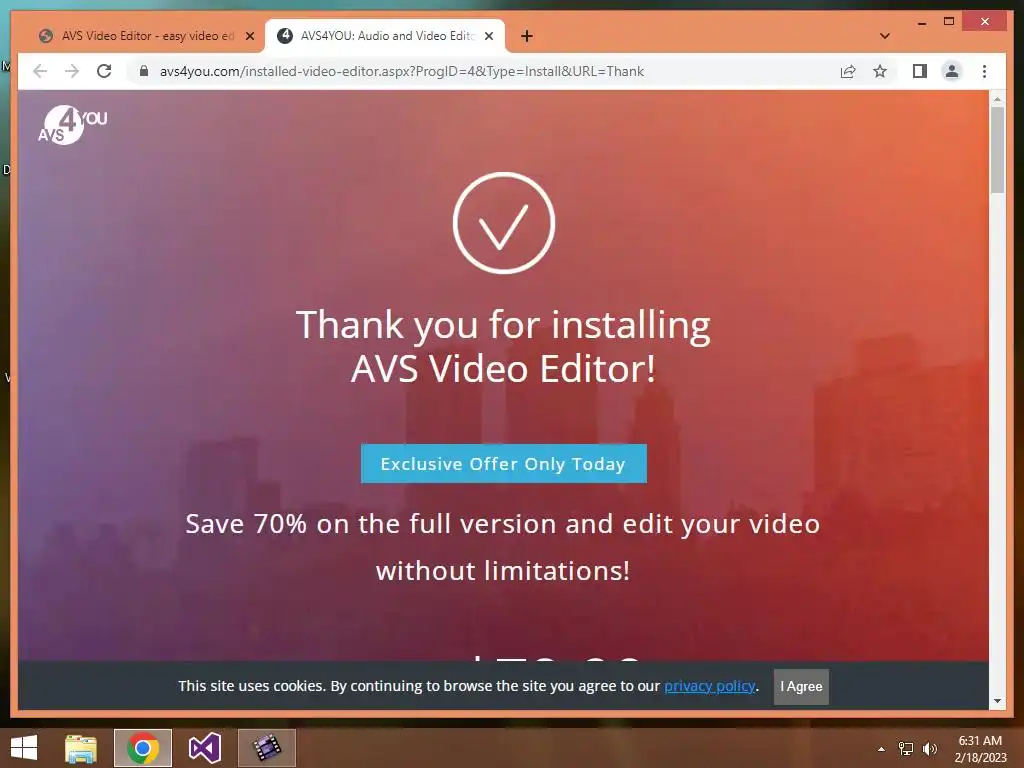Show hidden system tray icons
This screenshot has width=1024, height=768.
point(881,749)
